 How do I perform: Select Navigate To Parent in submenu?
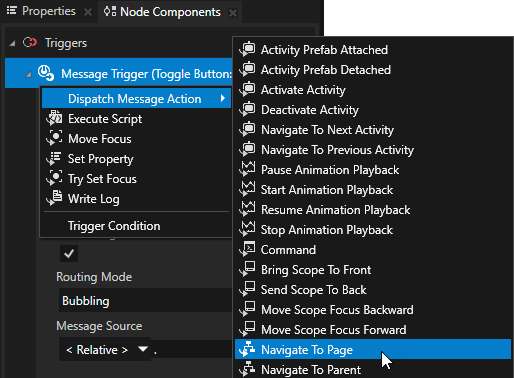(373, 369)
